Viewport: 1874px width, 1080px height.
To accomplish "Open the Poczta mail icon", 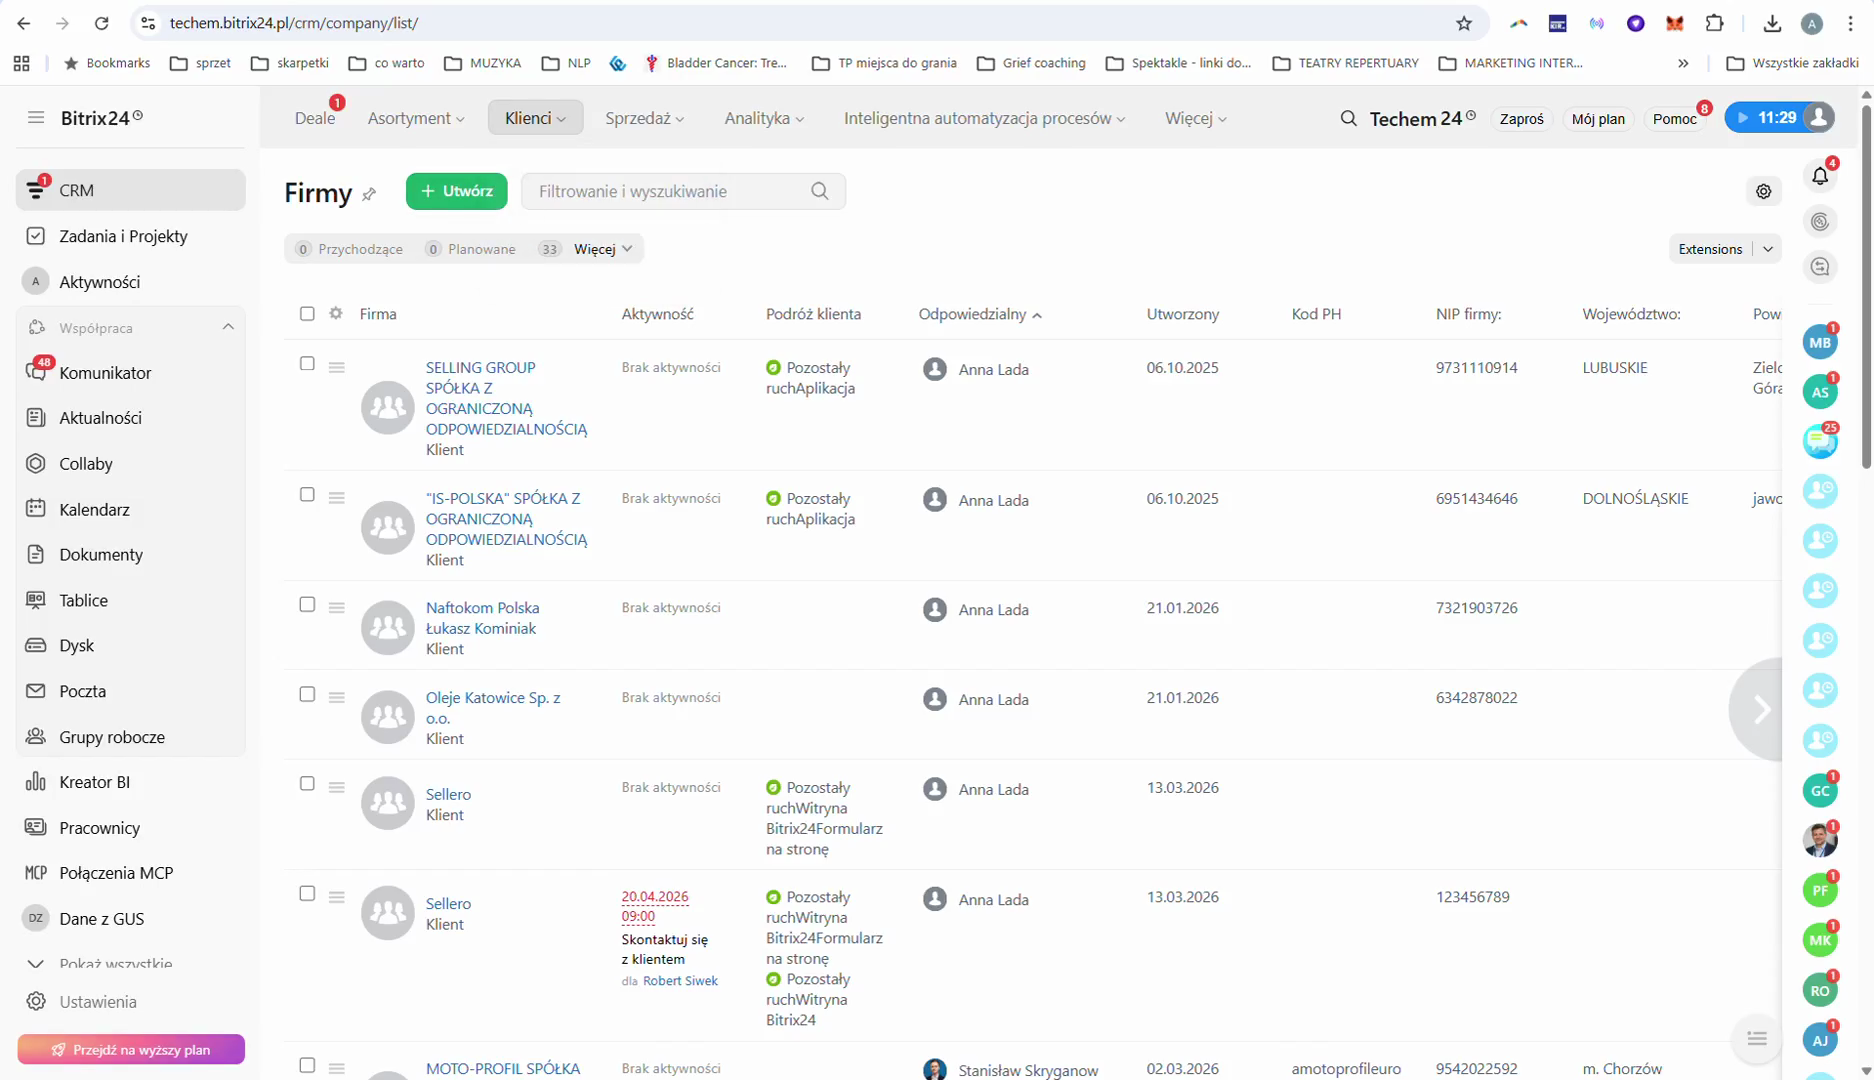I will [x=36, y=691].
